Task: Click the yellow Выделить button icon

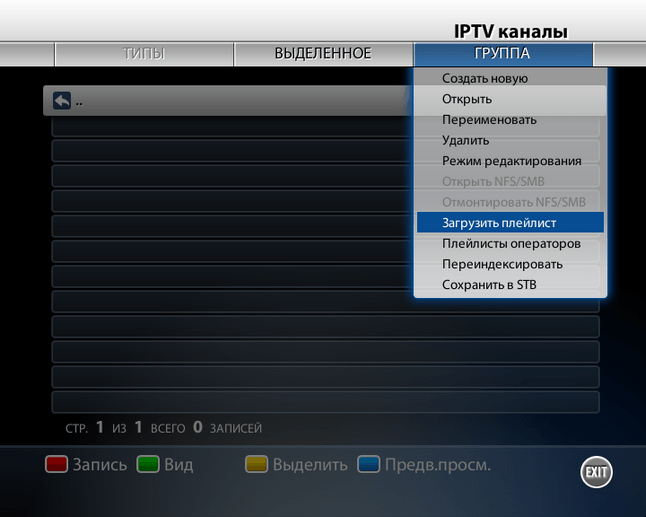Action: tap(256, 464)
